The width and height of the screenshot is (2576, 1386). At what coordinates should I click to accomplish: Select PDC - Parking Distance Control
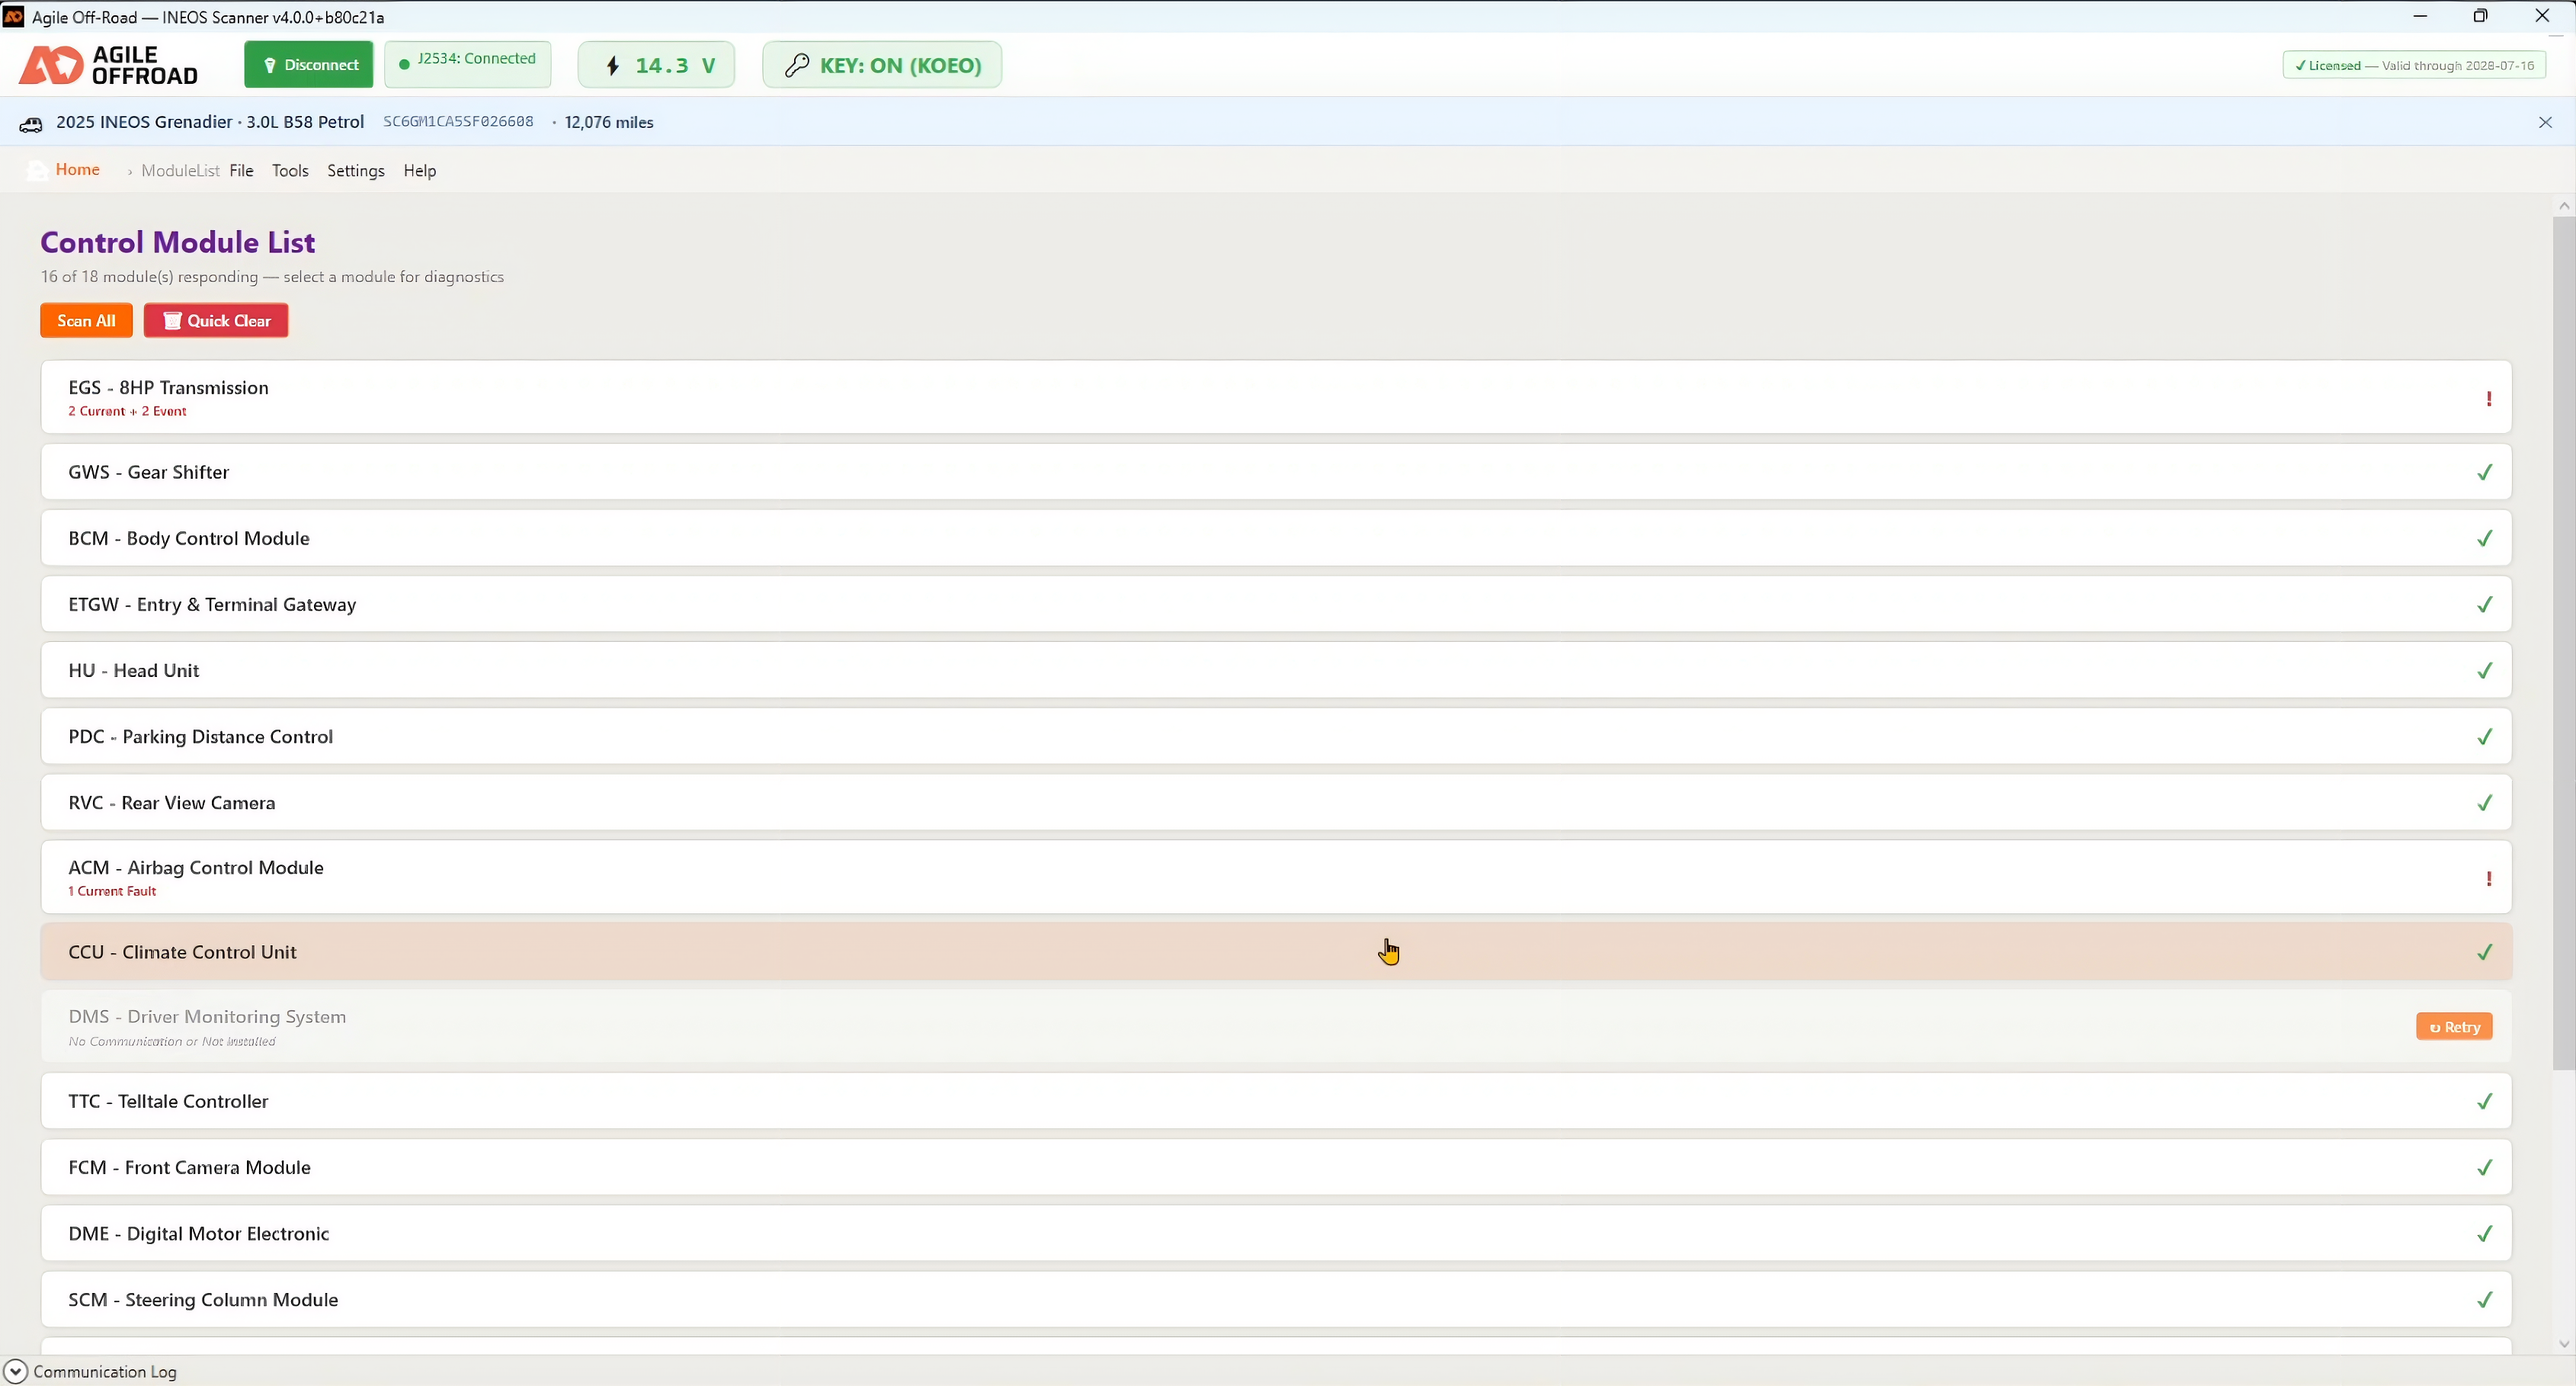coord(1276,736)
